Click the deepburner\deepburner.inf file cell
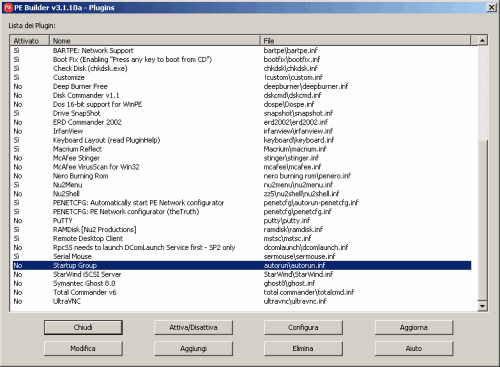The image size is (500, 367). pyautogui.click(x=306, y=86)
